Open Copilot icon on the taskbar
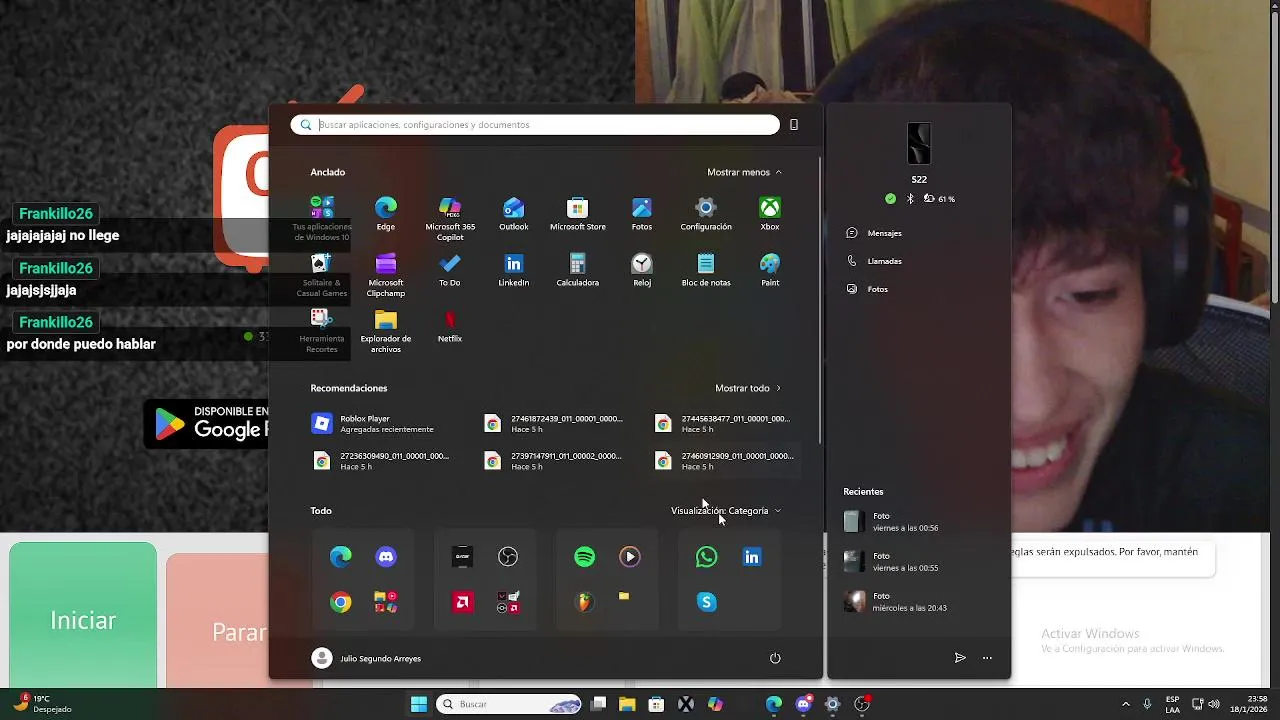 coord(715,704)
